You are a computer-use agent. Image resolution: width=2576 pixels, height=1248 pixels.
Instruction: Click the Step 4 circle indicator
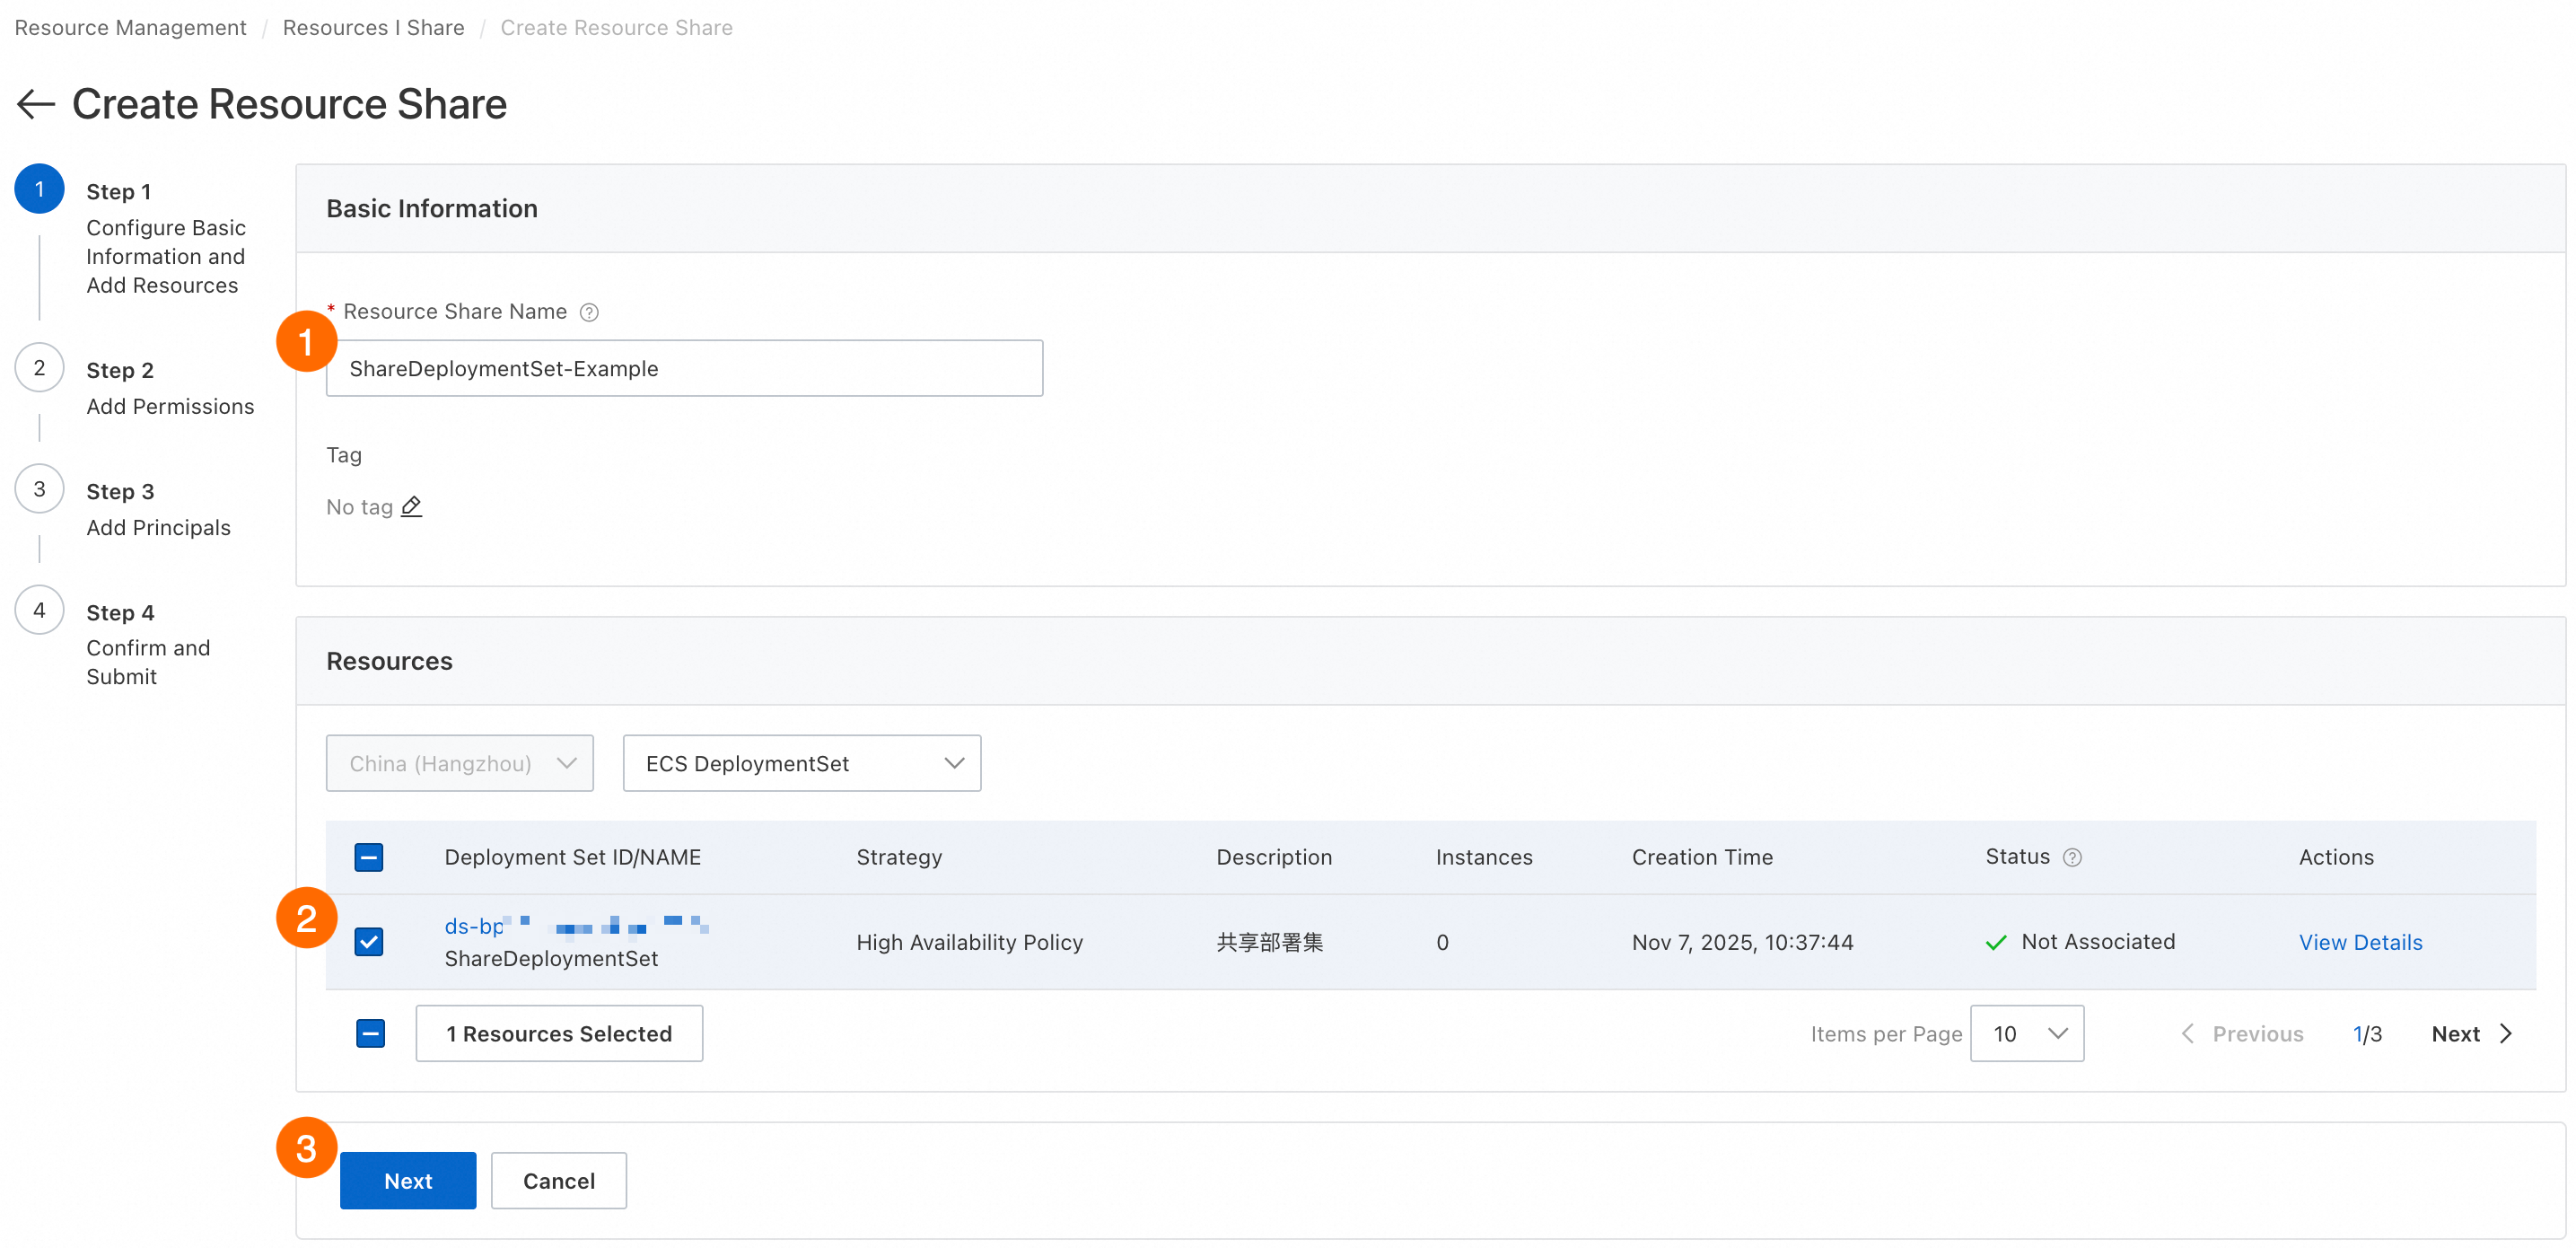(x=39, y=610)
